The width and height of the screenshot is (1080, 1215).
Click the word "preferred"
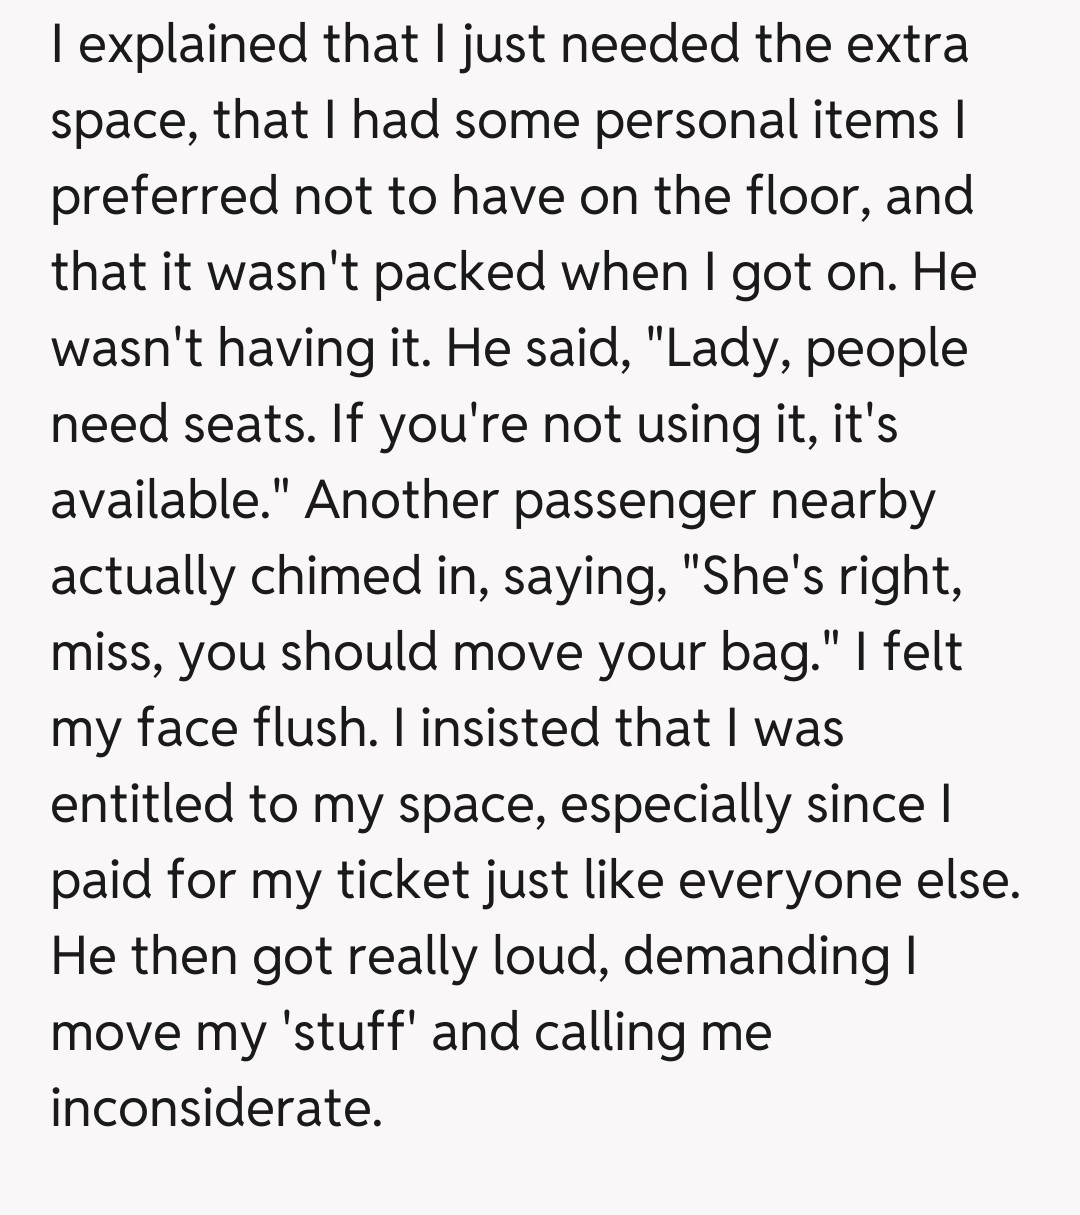[x=164, y=197]
